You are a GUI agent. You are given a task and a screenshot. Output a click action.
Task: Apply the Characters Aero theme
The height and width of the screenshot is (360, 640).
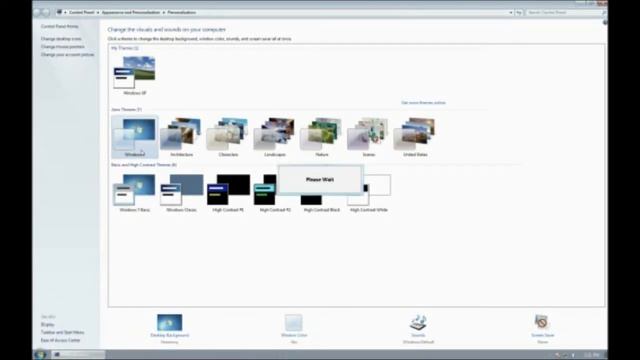point(228,137)
